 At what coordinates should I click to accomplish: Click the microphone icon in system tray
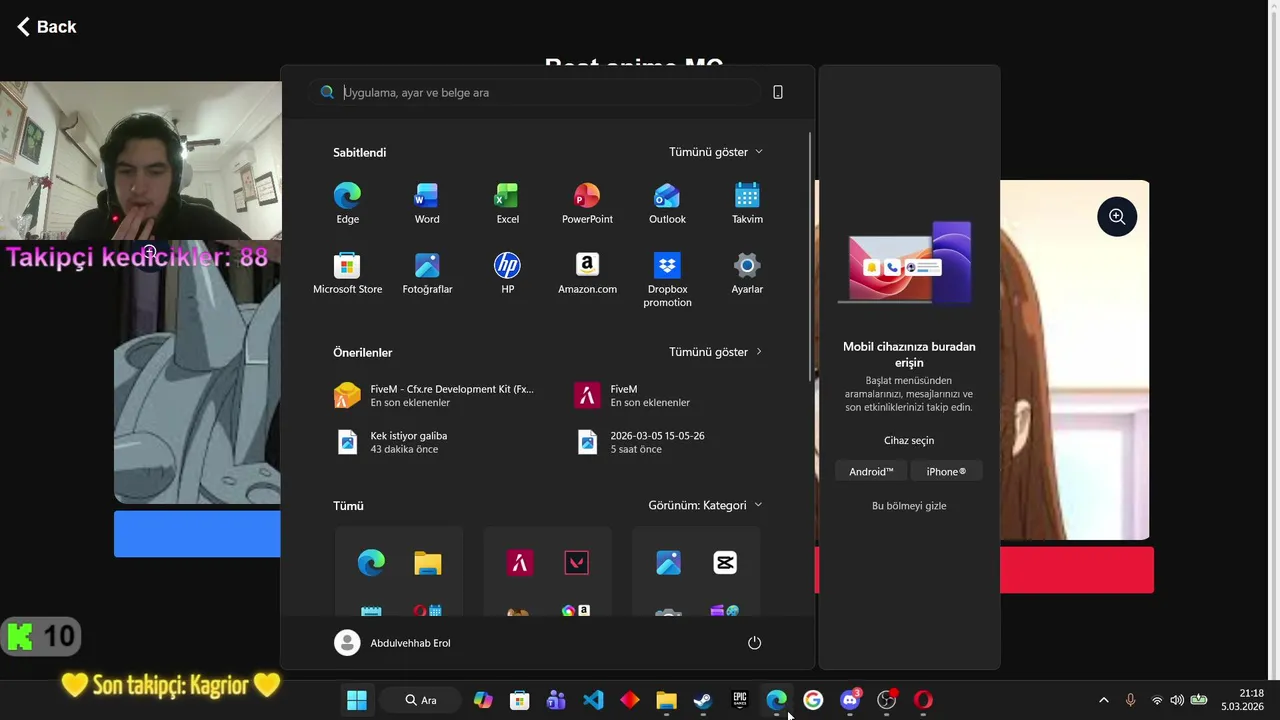(1131, 700)
